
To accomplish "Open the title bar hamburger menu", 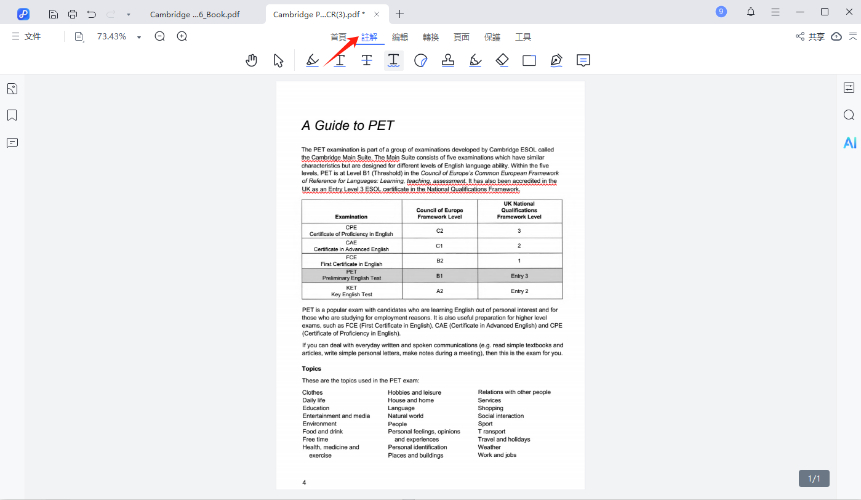I will coord(775,12).
